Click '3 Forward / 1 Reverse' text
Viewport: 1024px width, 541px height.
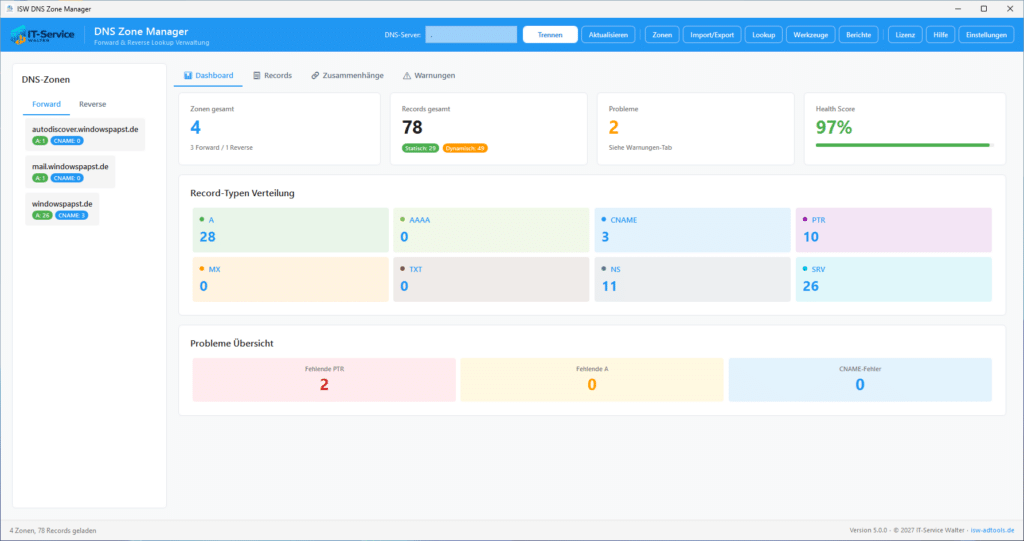point(221,148)
